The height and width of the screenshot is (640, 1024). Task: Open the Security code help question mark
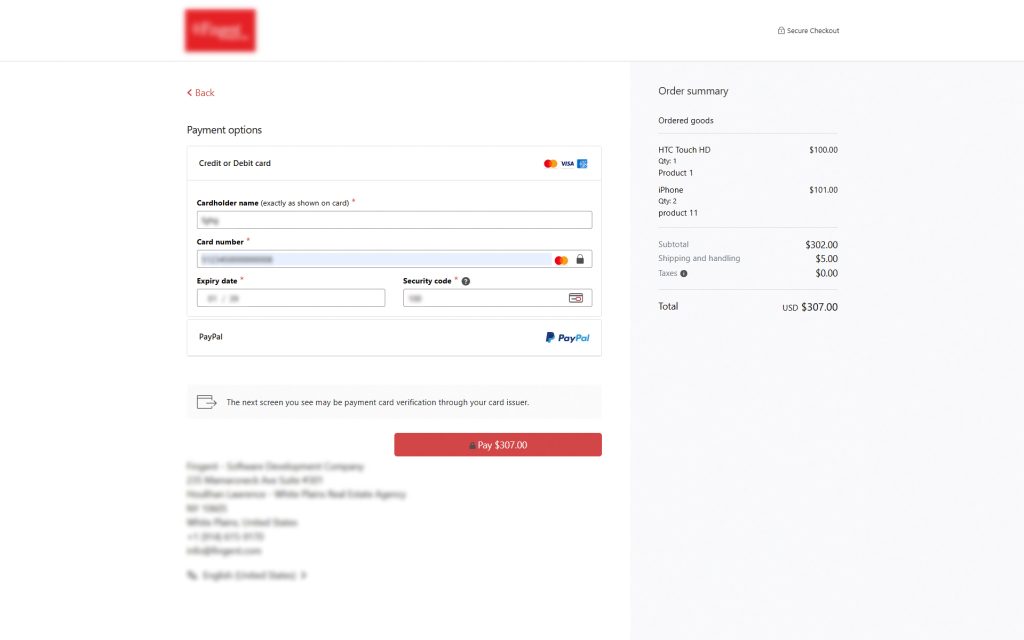point(465,281)
